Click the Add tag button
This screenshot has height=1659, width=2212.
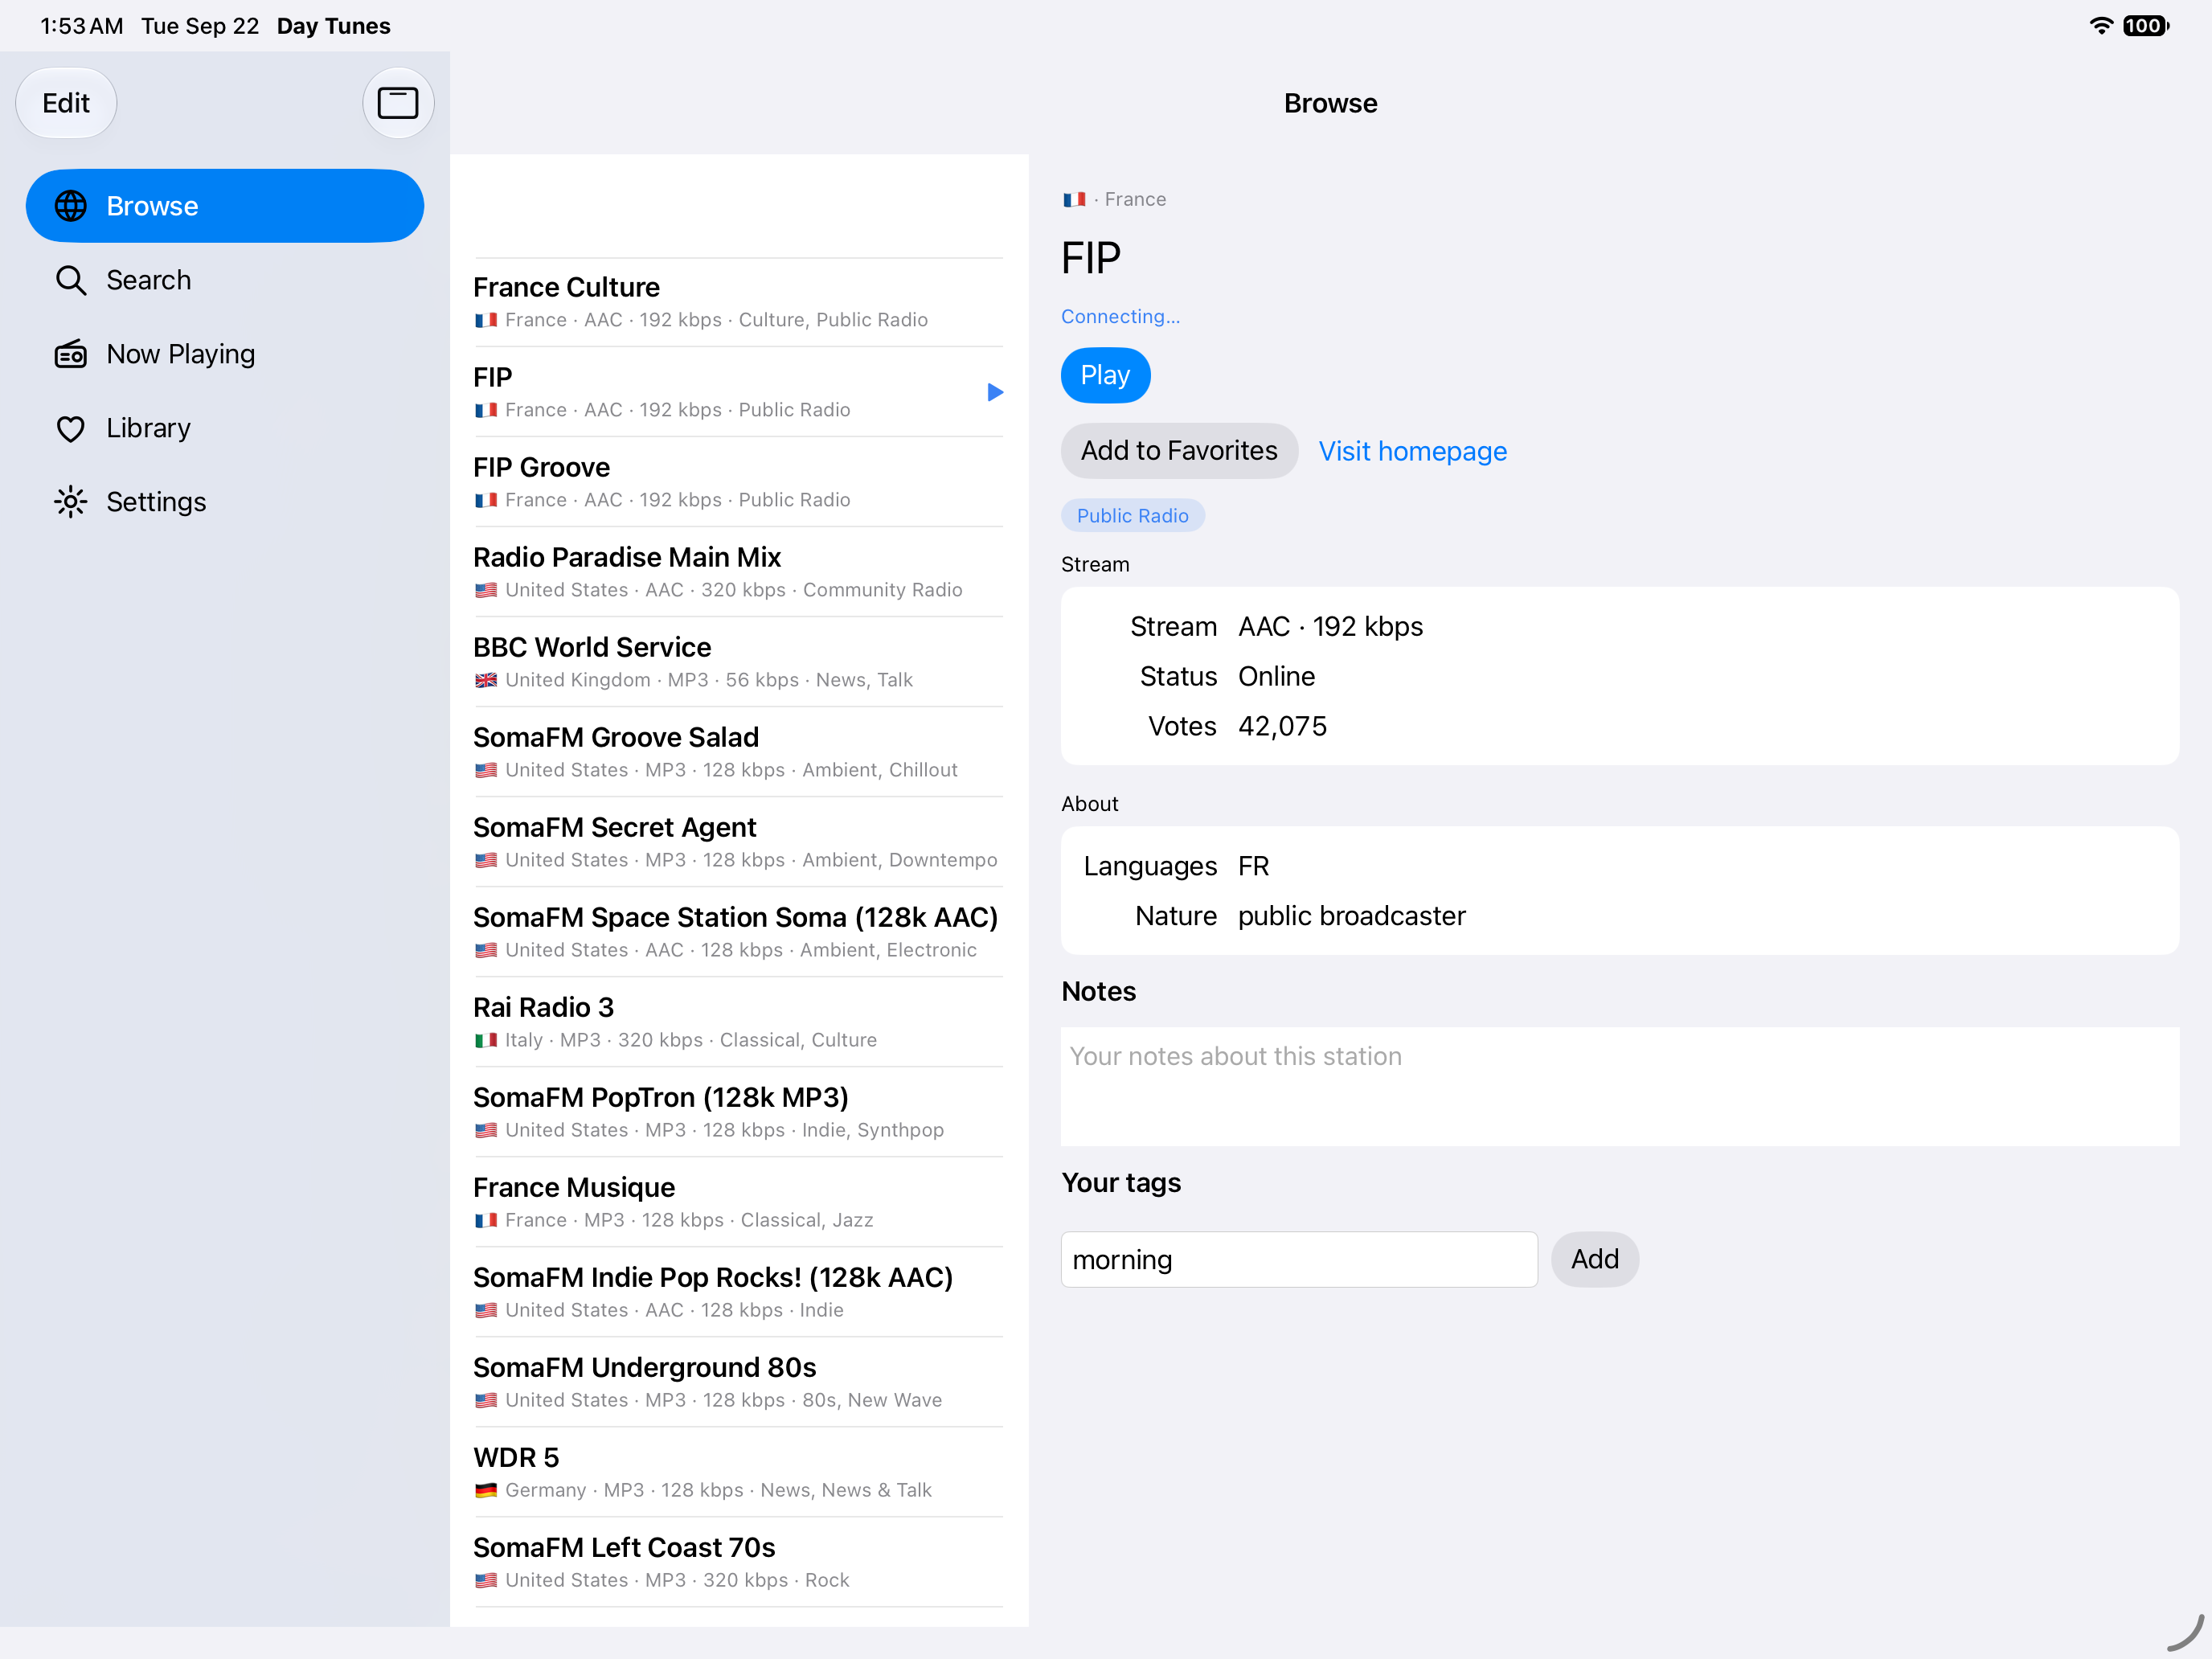(x=1594, y=1259)
